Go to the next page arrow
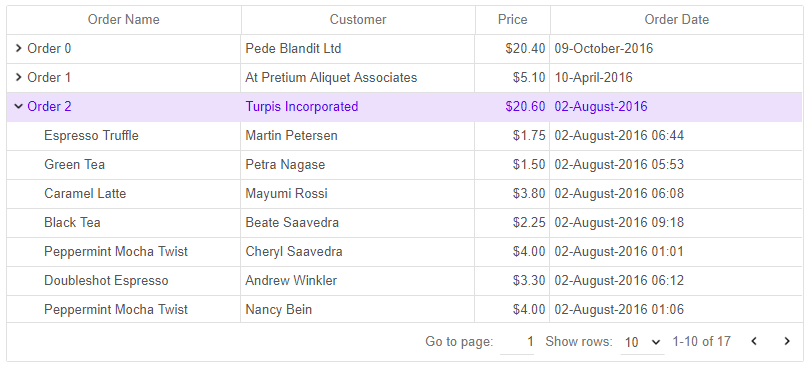Image resolution: width=812 pixels, height=374 pixels. tap(787, 341)
